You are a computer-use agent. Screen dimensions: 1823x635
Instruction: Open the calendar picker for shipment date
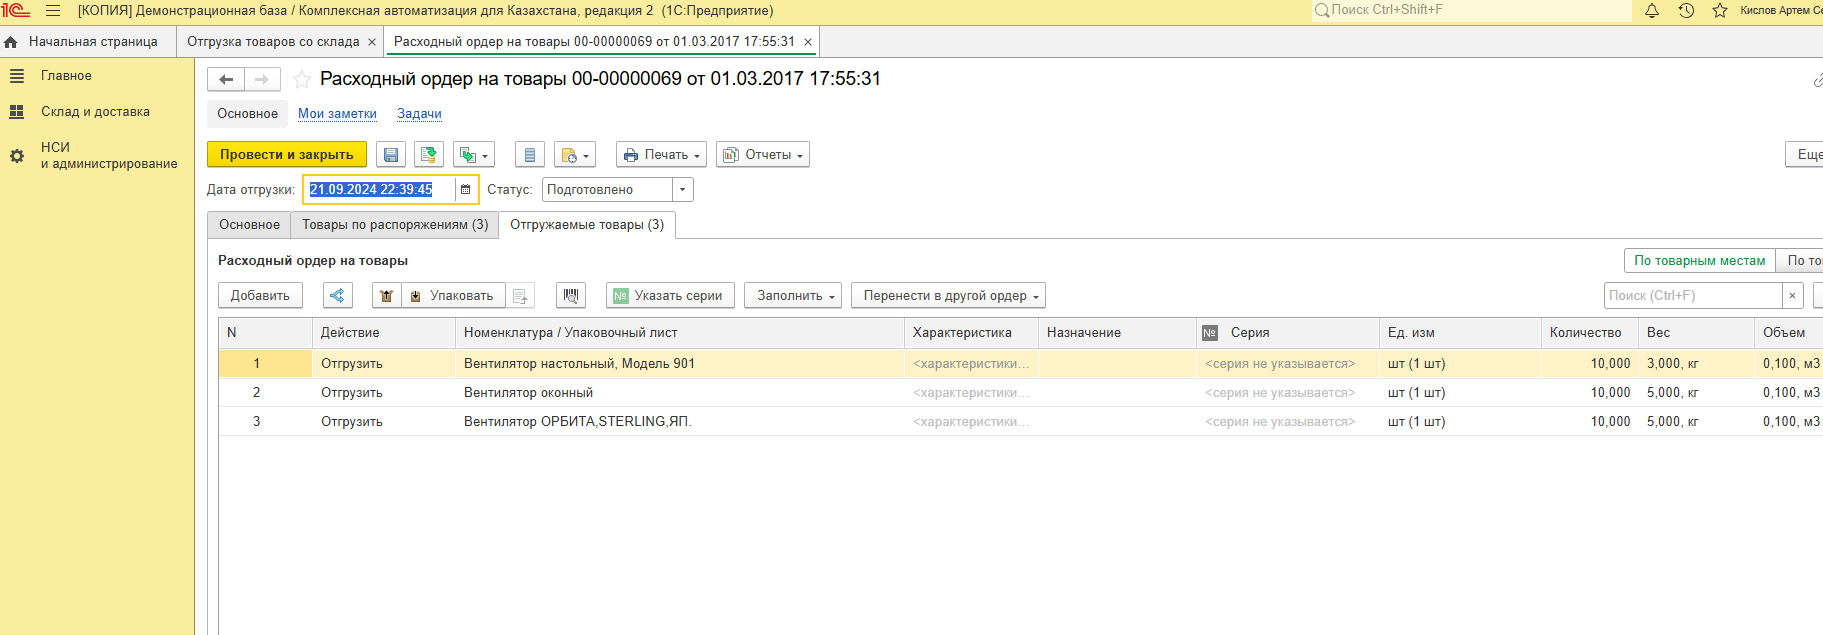[x=465, y=190]
